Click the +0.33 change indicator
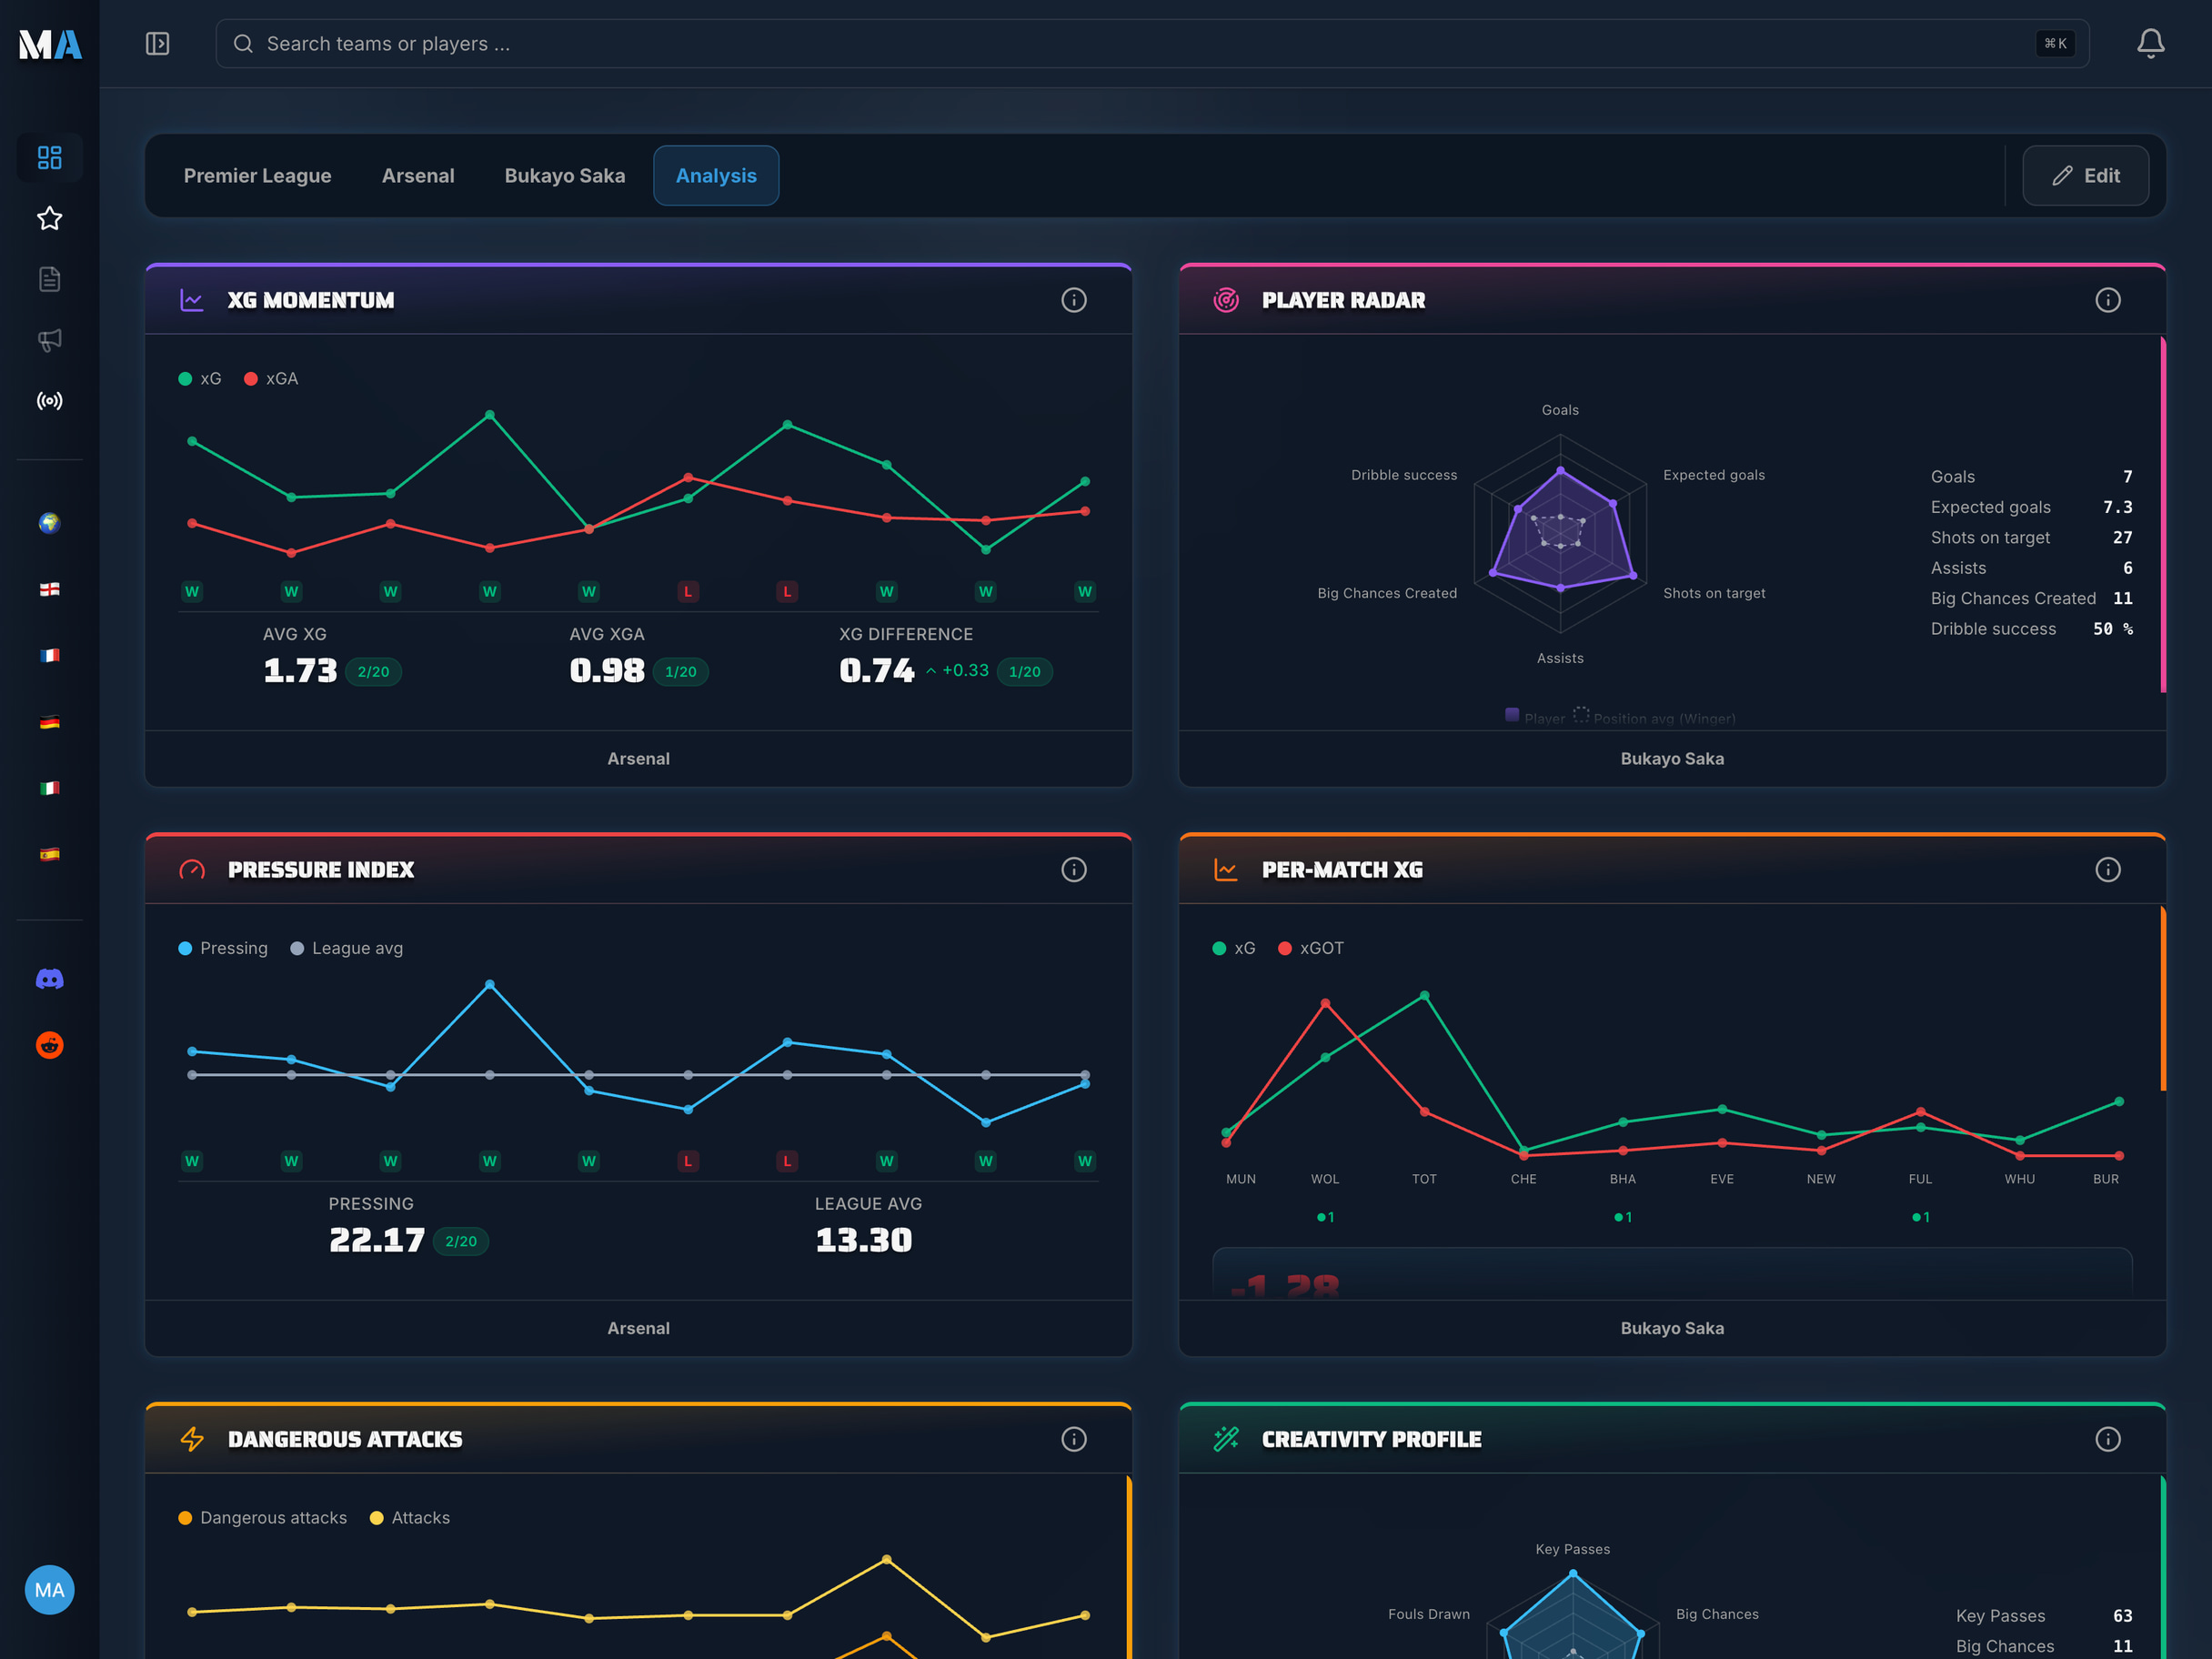 point(958,671)
